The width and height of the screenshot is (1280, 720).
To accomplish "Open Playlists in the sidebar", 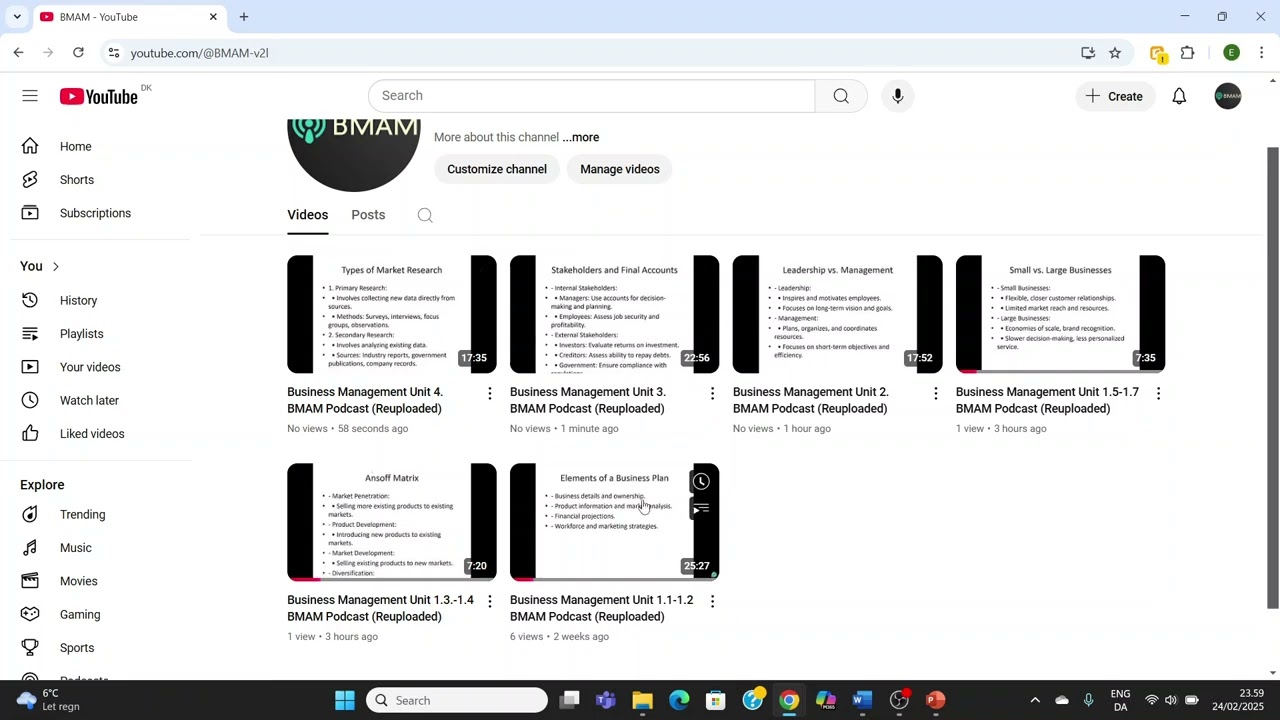I will (x=81, y=334).
